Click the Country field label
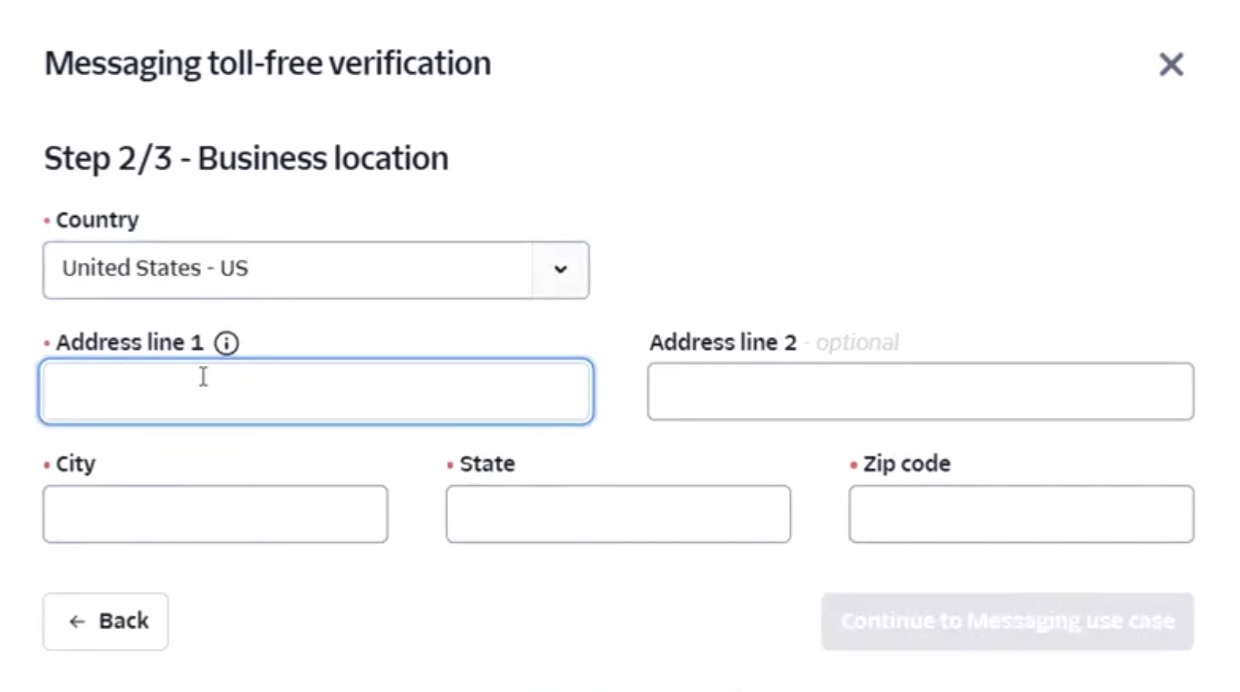The image size is (1240, 692). tap(97, 220)
